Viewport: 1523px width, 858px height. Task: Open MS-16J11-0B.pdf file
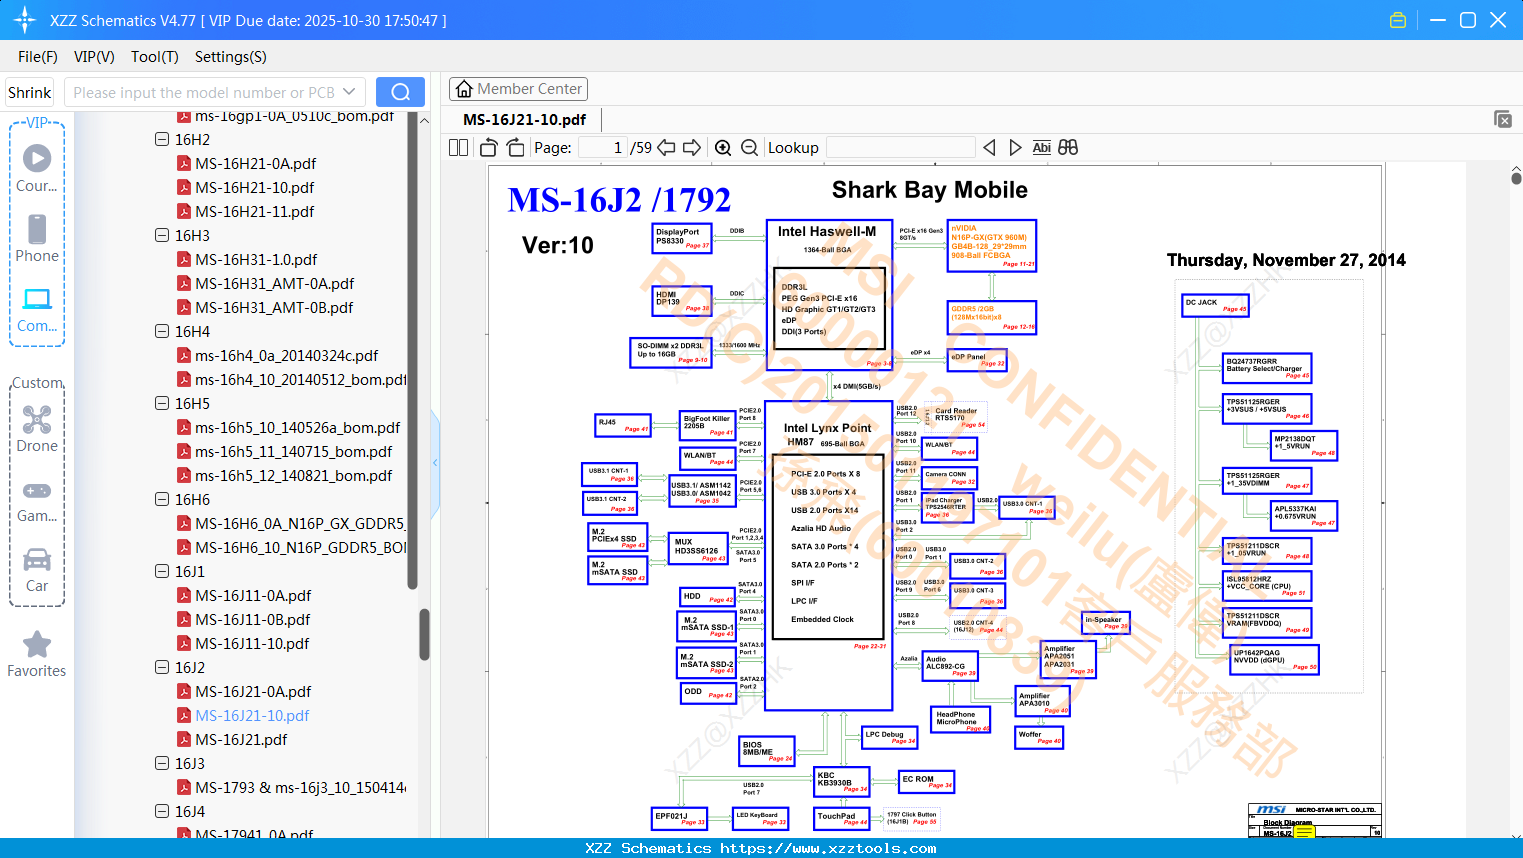tap(252, 619)
